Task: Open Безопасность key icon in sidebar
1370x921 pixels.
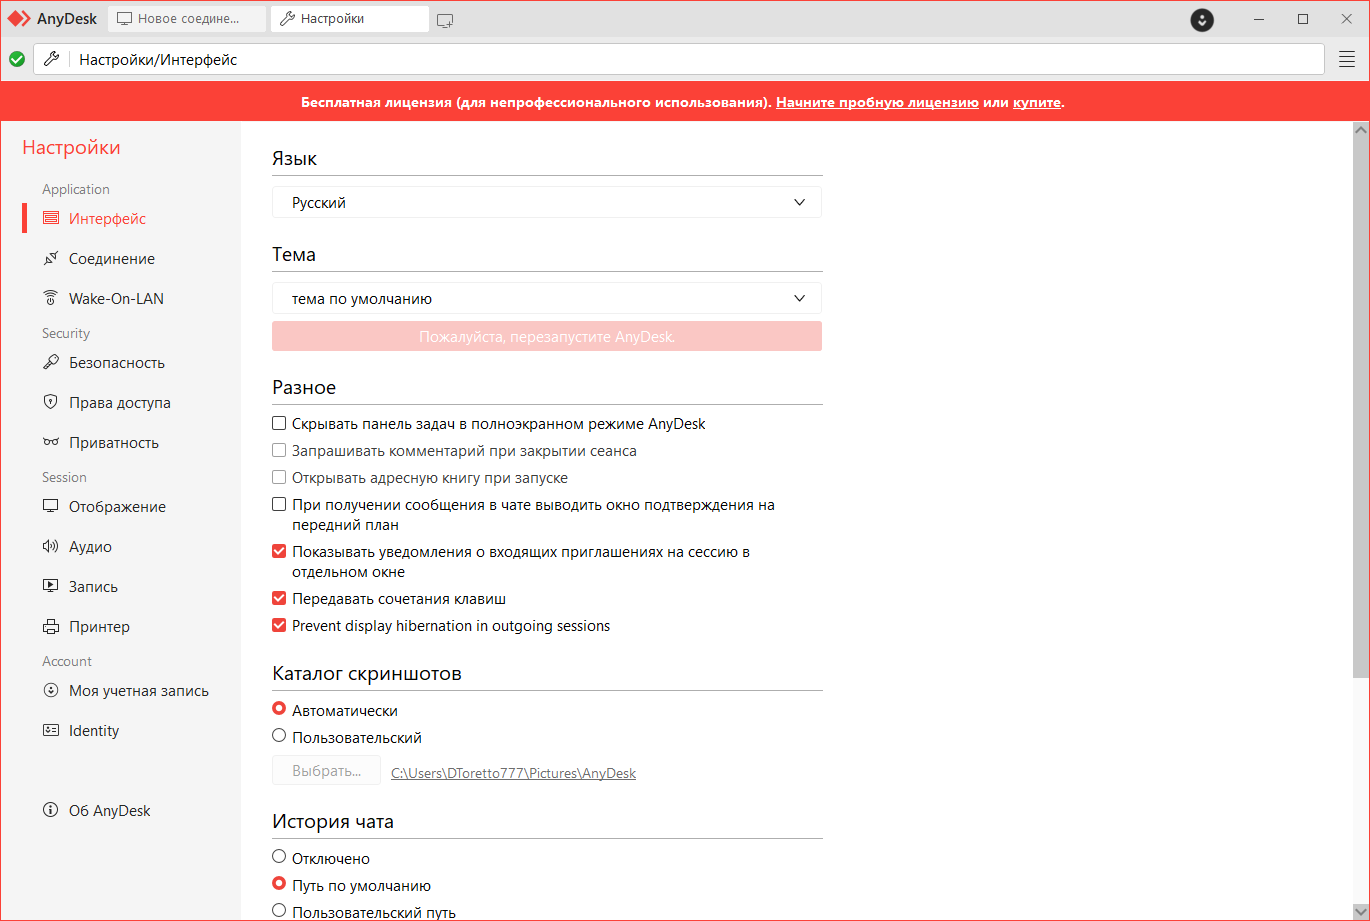Action: (x=51, y=362)
